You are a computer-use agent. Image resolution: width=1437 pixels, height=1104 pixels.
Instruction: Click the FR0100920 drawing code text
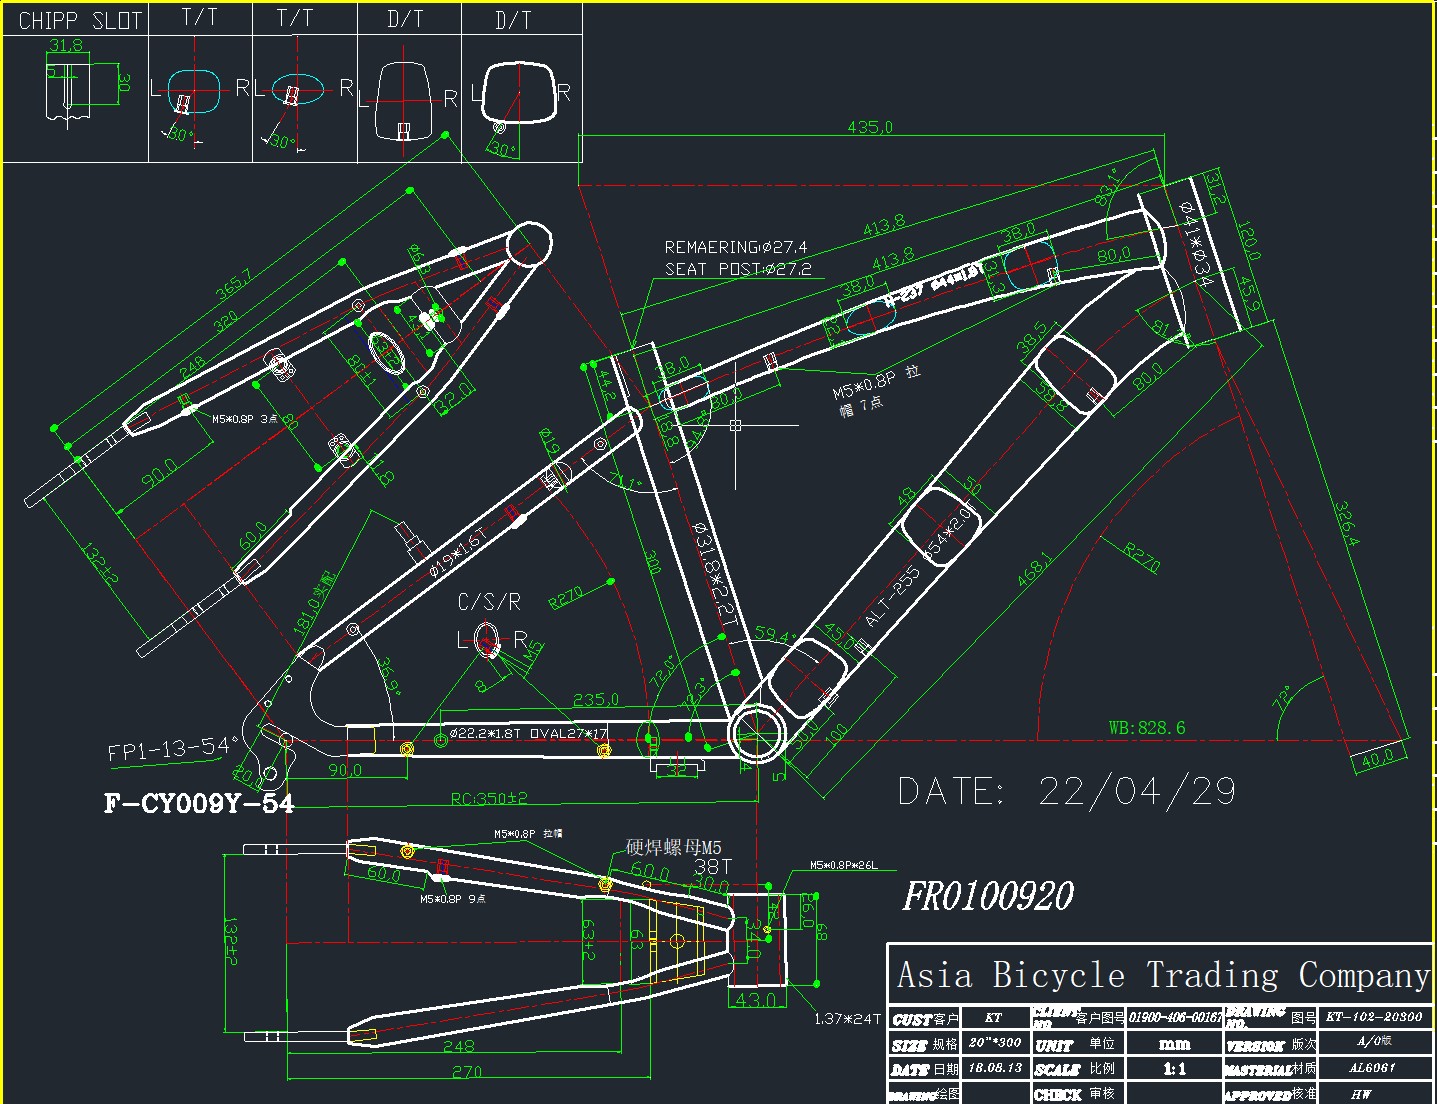click(988, 896)
